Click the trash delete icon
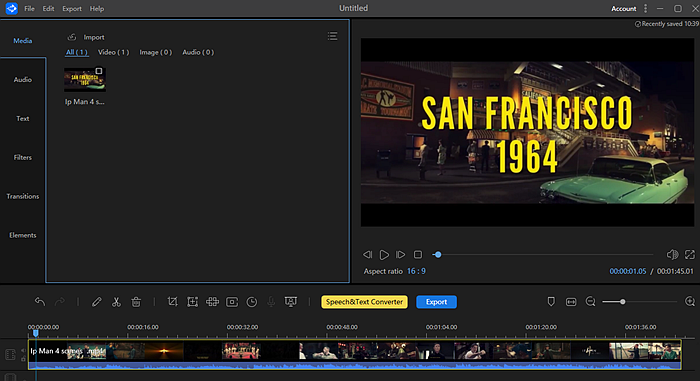This screenshot has width=700, height=381. click(x=136, y=302)
